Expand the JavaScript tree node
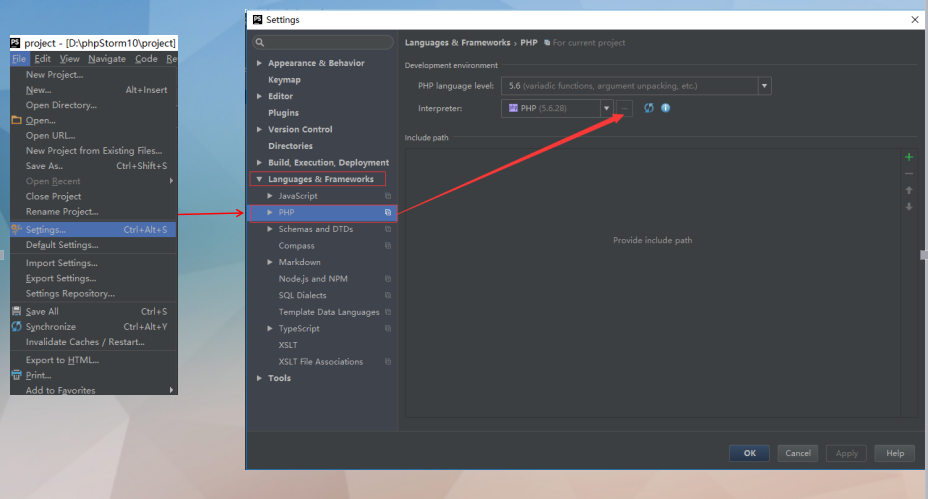The image size is (928, 499). [x=270, y=195]
